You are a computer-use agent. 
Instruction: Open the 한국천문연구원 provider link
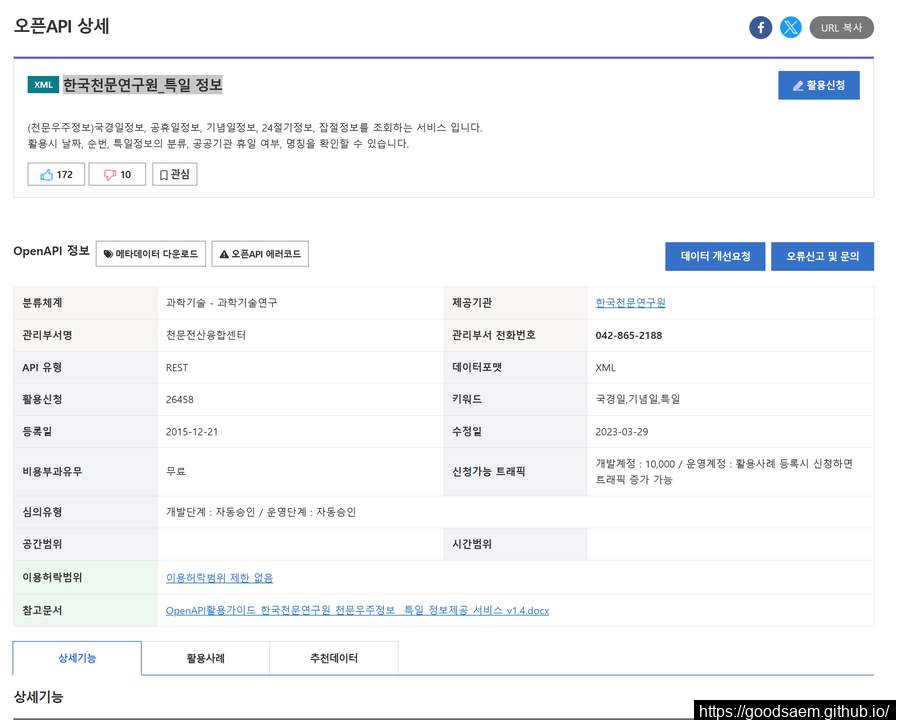coord(630,302)
